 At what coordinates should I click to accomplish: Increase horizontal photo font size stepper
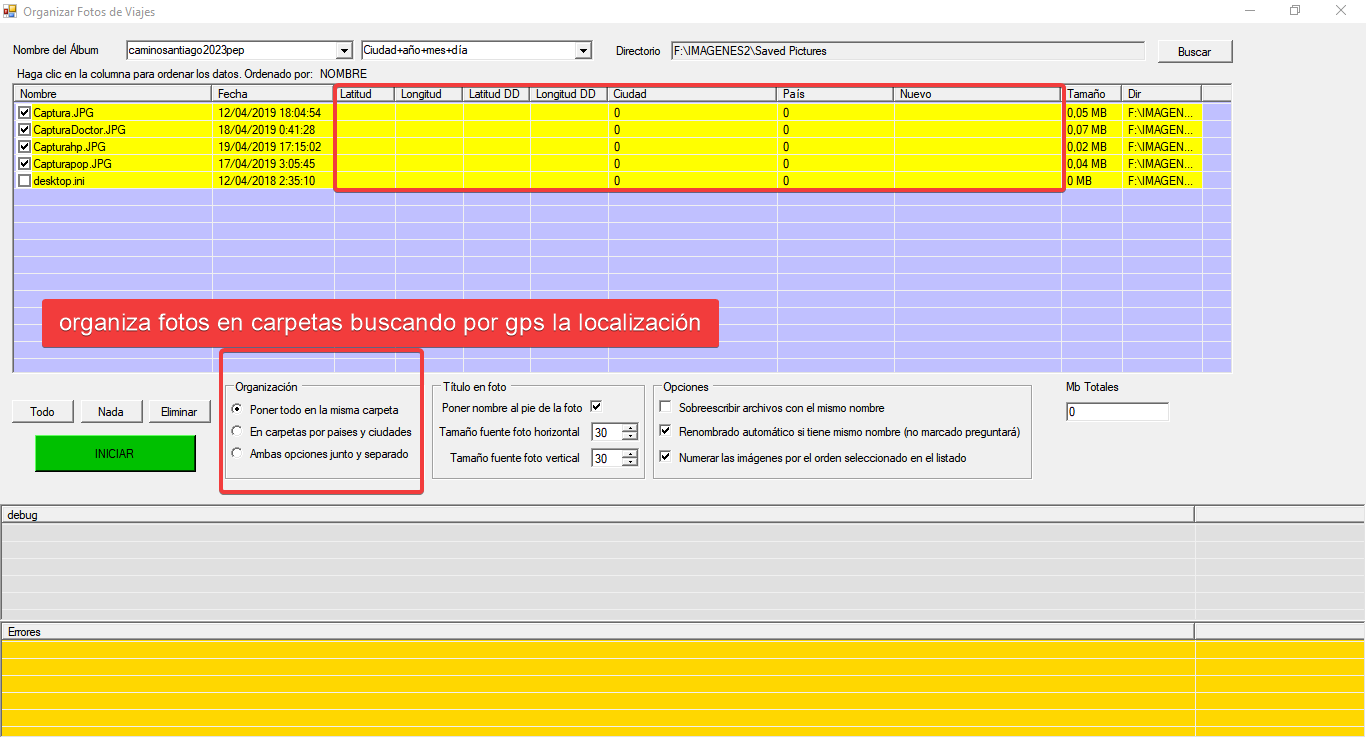pyautogui.click(x=629, y=428)
